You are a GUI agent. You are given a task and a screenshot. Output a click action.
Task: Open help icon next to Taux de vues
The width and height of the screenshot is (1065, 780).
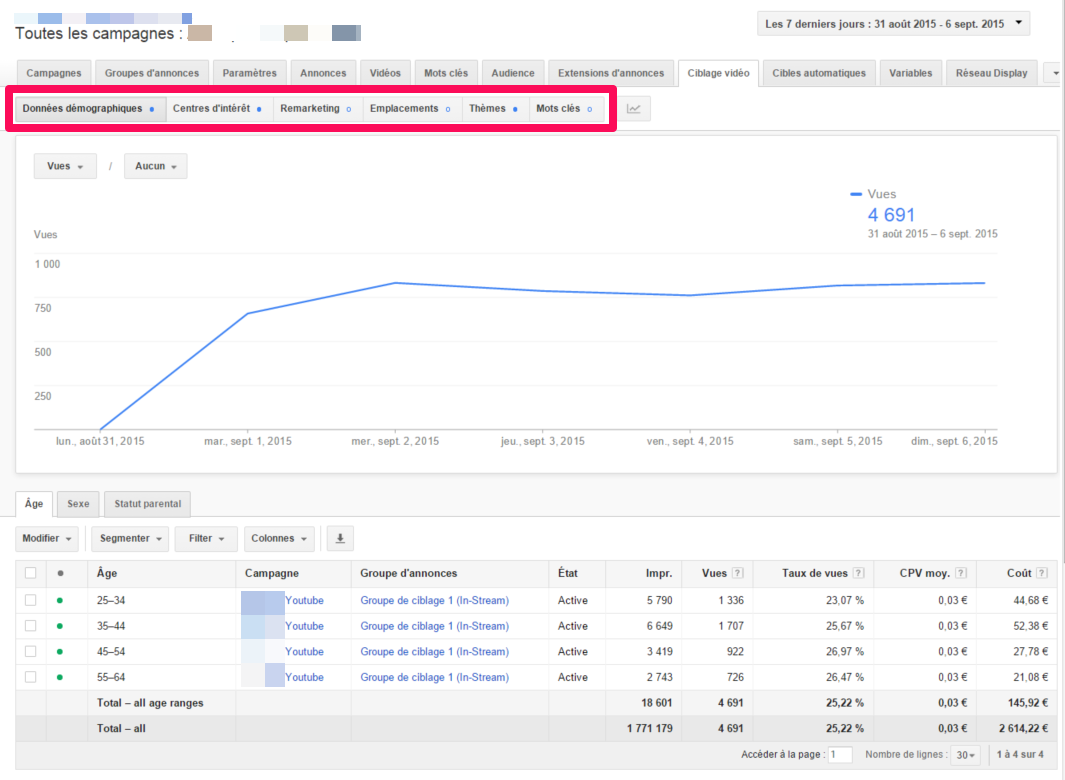click(859, 573)
